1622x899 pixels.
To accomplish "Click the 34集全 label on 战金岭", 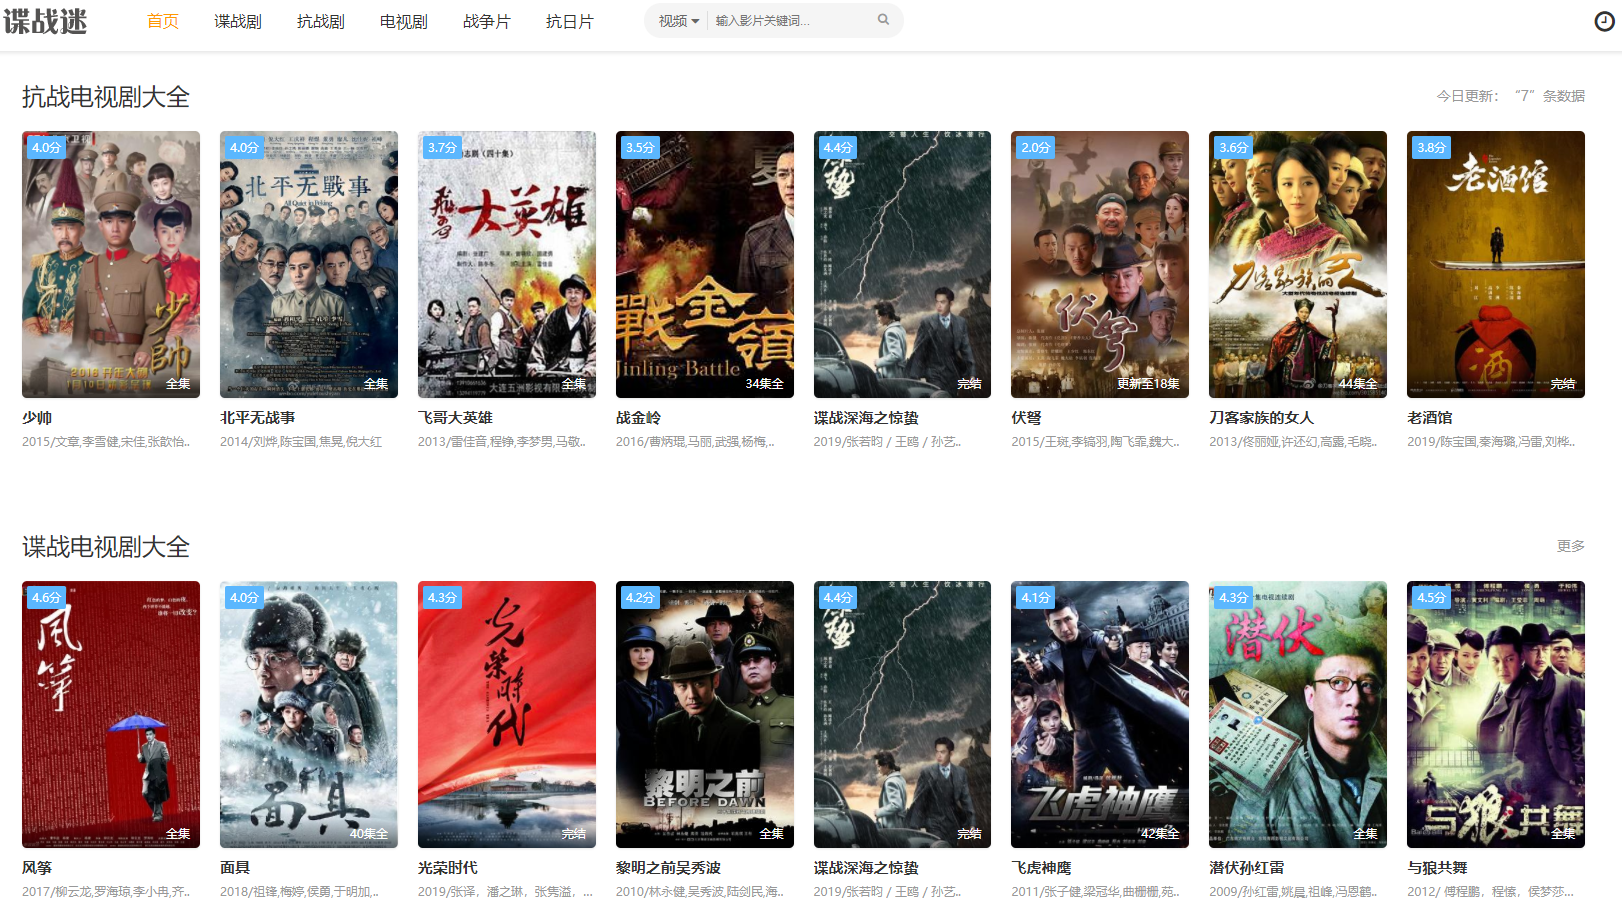I will [765, 384].
